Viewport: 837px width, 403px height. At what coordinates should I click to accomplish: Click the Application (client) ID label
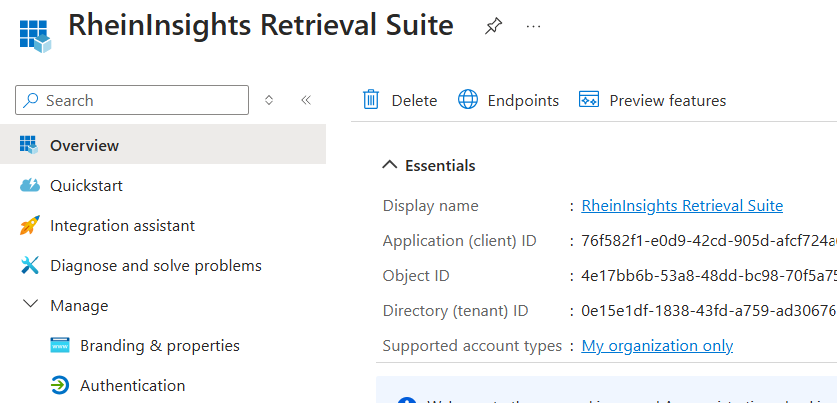click(x=459, y=241)
